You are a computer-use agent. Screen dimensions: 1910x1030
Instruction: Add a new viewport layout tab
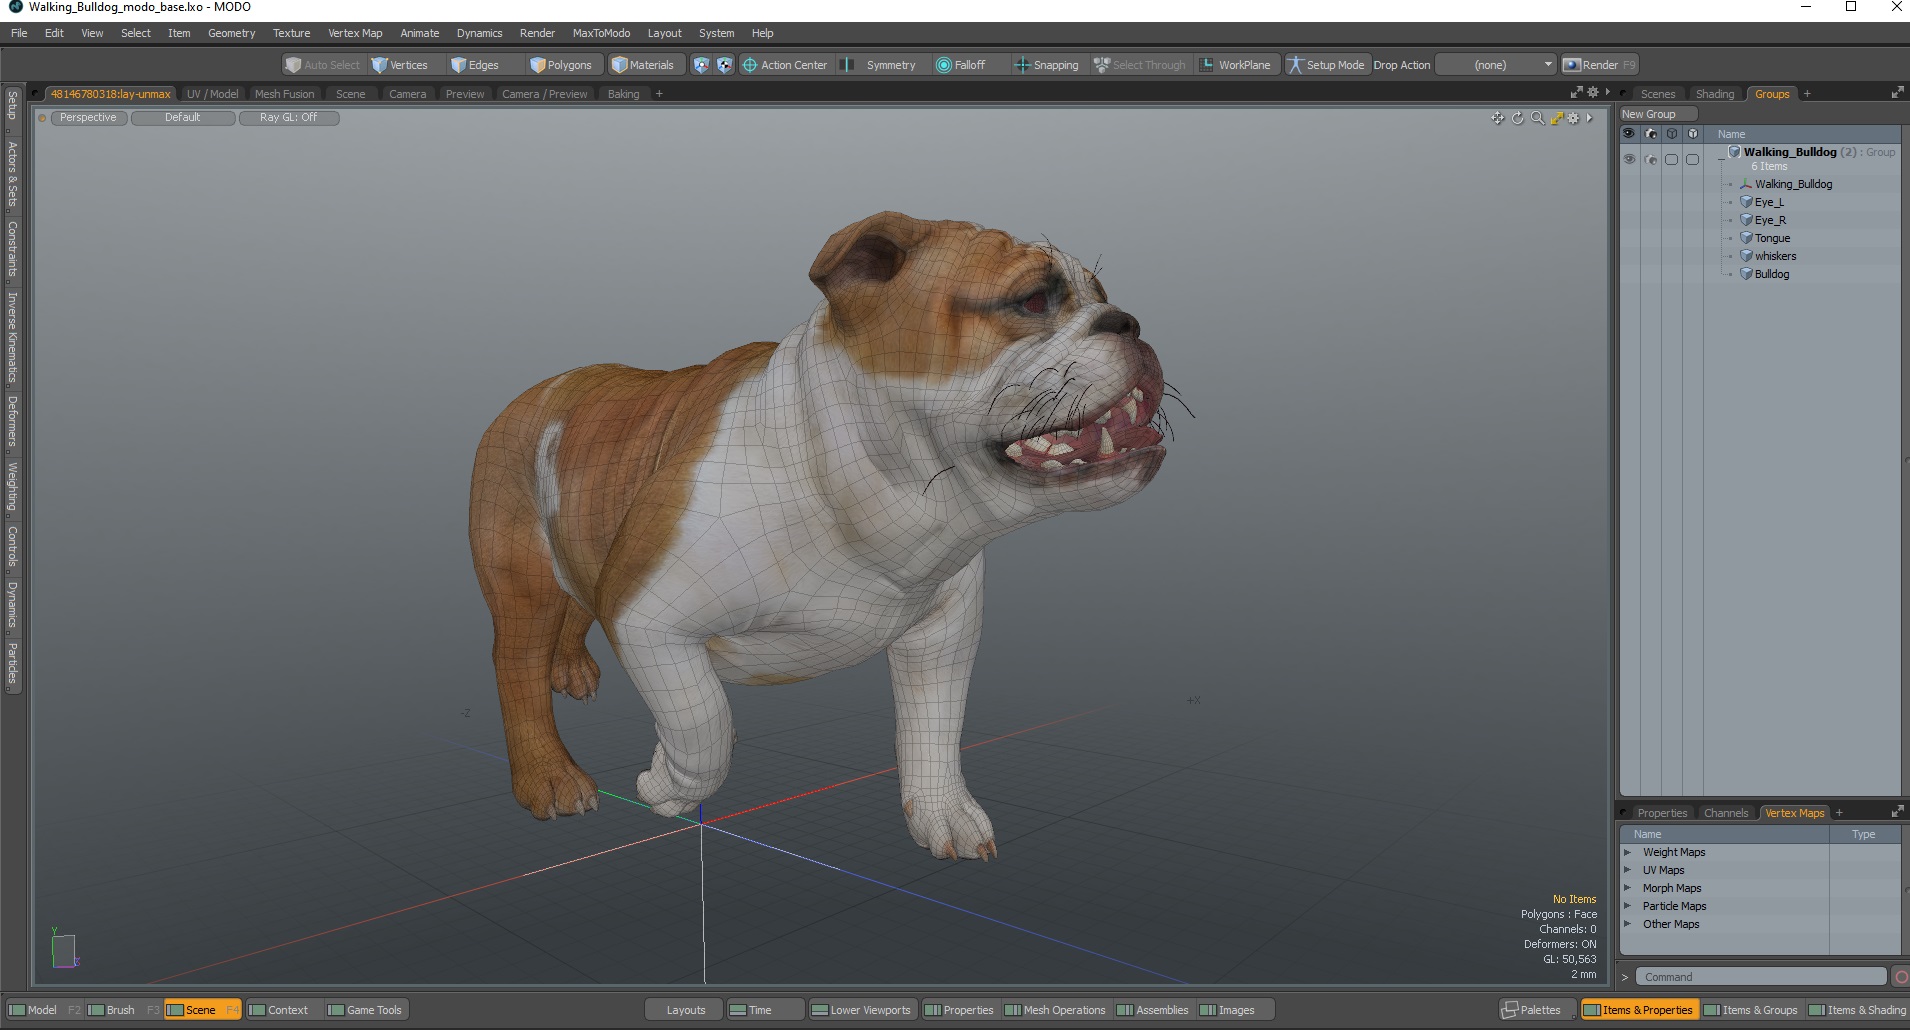pos(659,94)
